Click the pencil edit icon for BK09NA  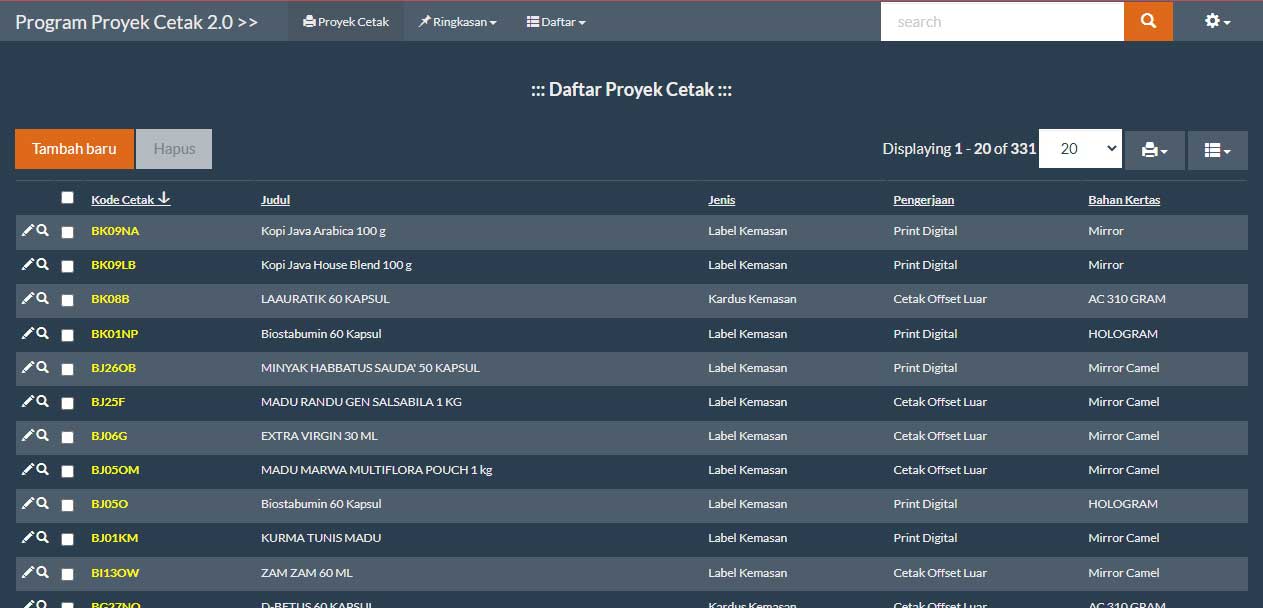(x=27, y=230)
